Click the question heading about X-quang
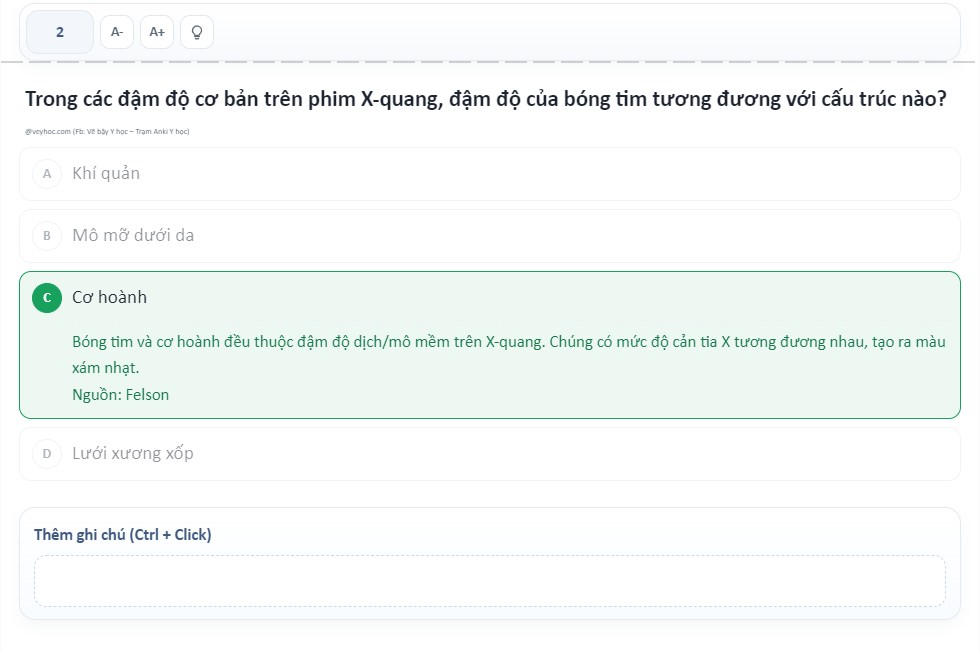 (x=485, y=100)
